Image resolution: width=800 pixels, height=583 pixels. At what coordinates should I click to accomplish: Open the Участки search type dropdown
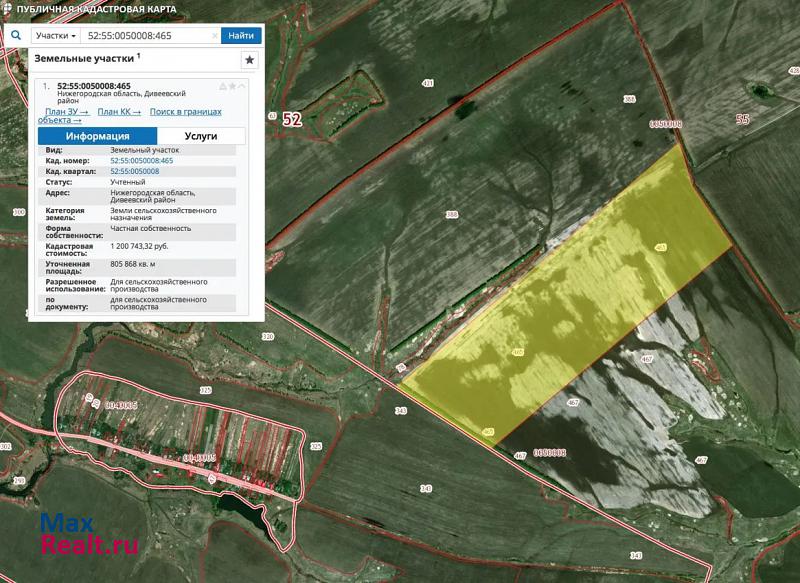pos(55,35)
